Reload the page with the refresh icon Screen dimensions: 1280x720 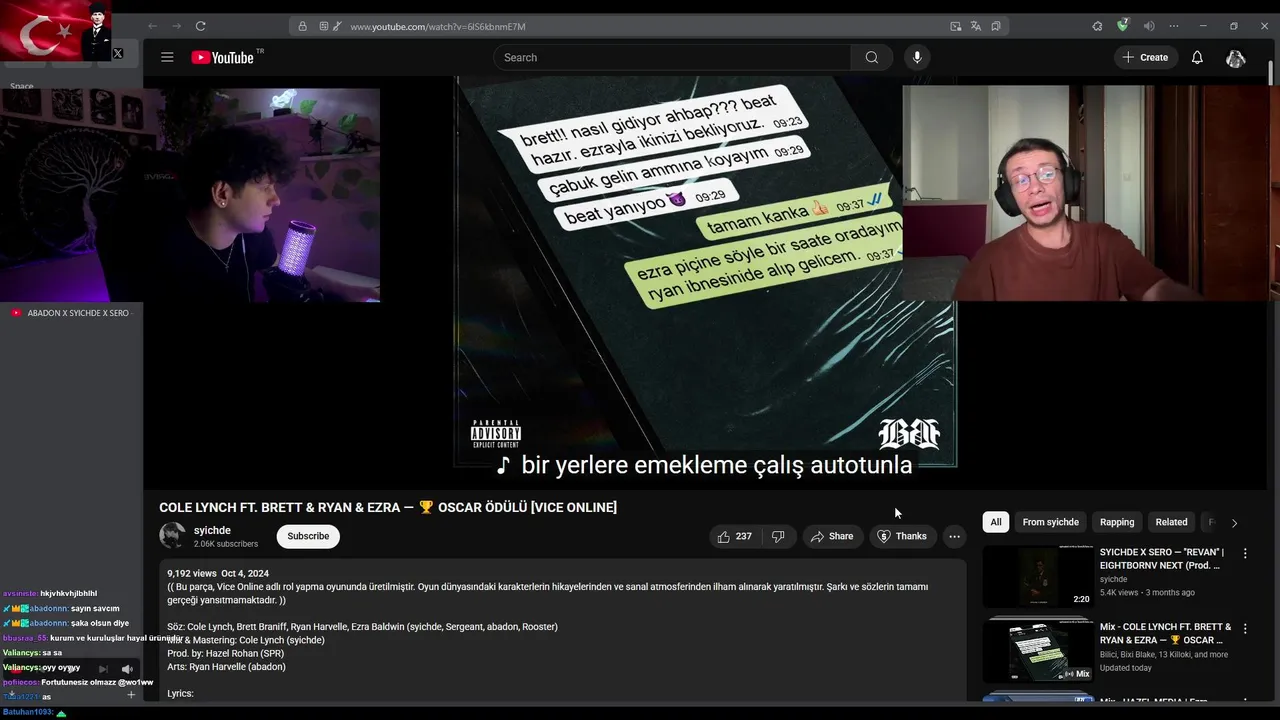[200, 26]
